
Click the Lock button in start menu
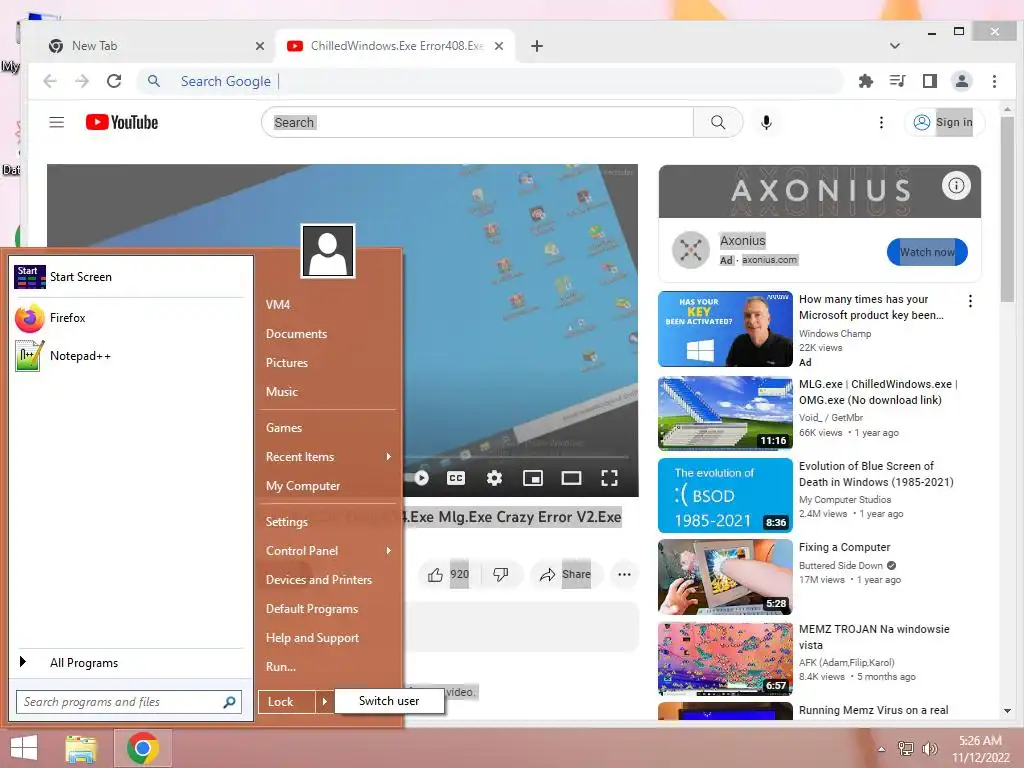pos(287,702)
